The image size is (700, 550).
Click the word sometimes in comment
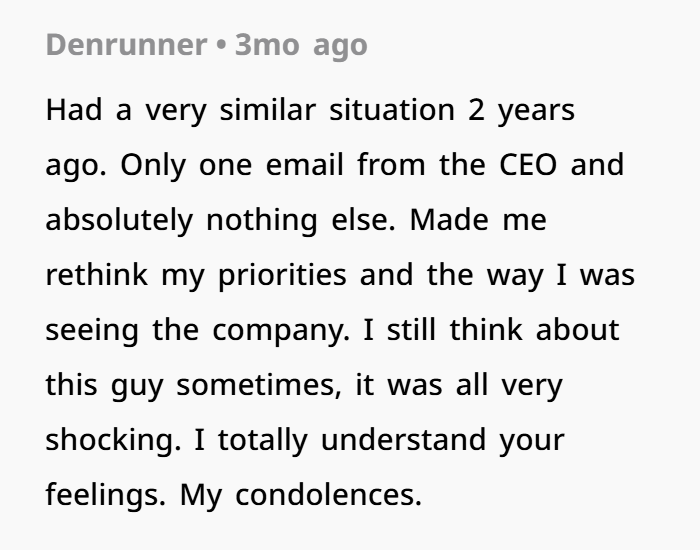(259, 386)
